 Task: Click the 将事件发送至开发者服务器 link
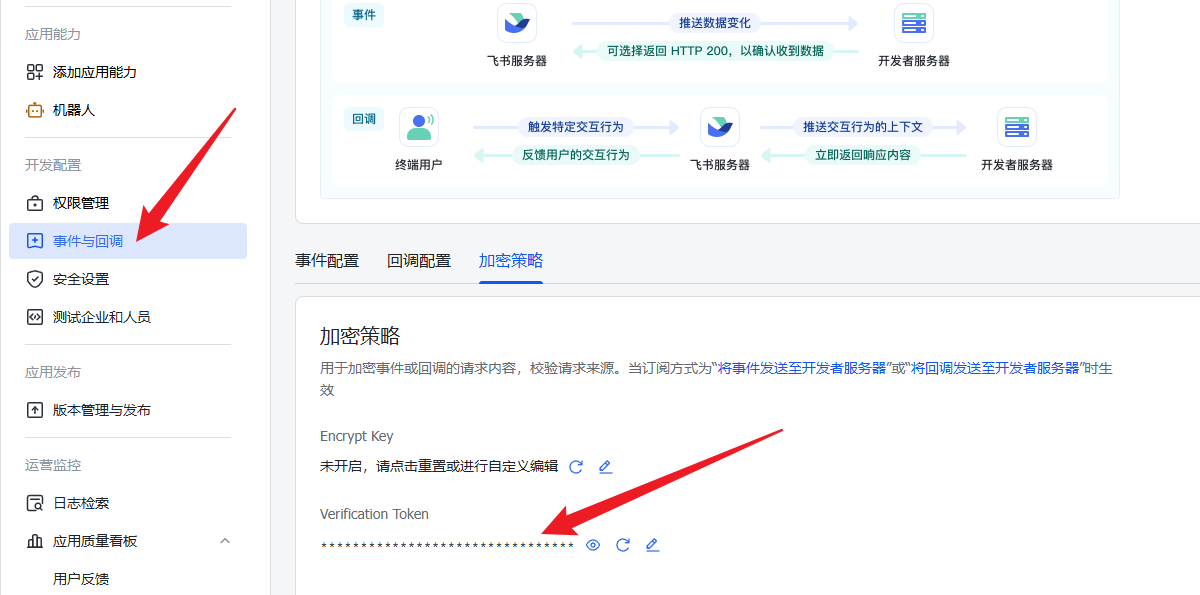[x=802, y=368]
